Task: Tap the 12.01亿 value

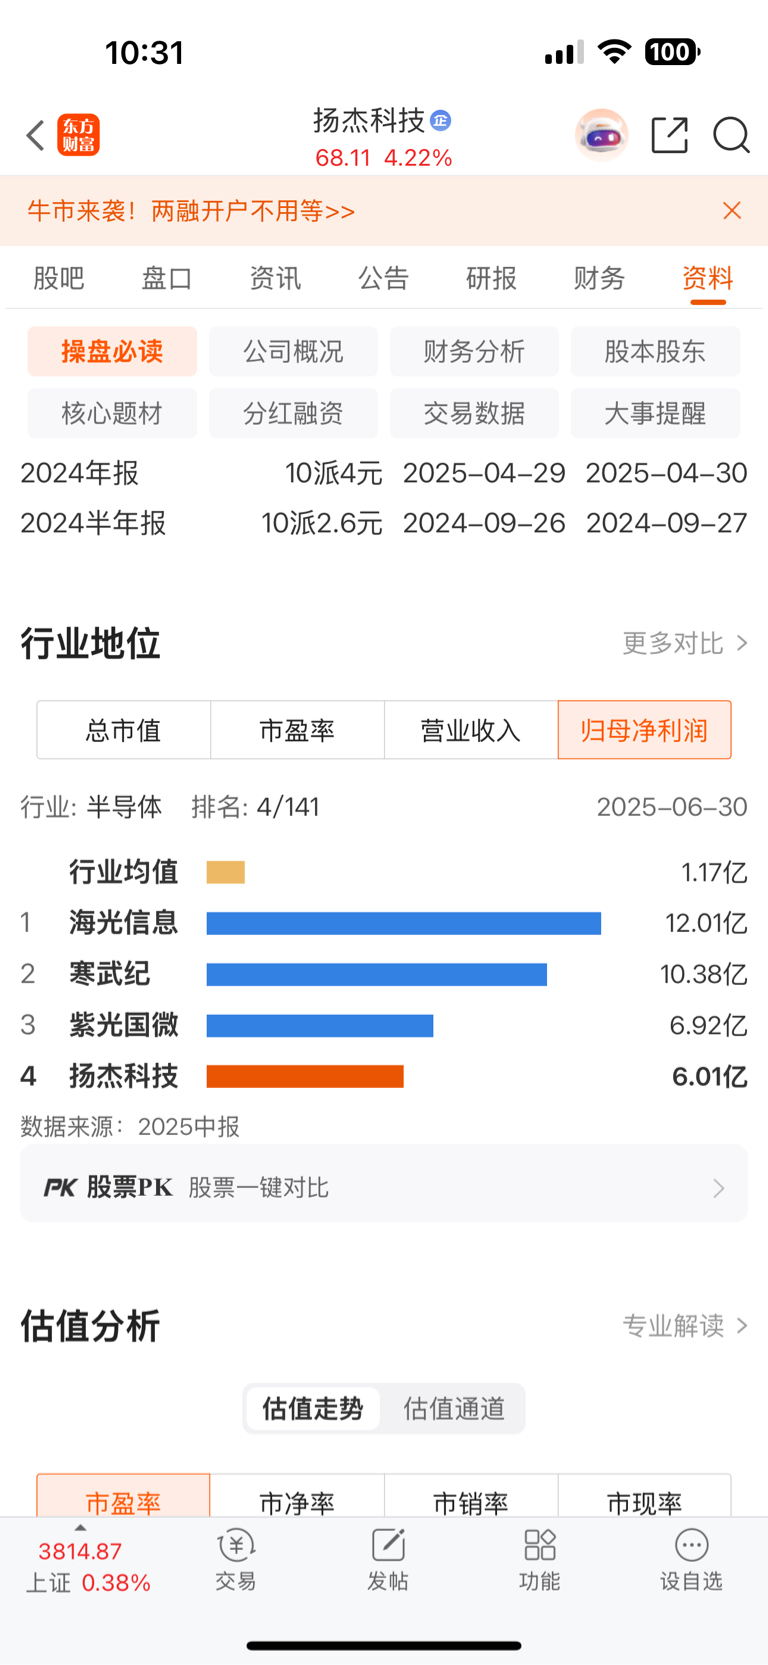Action: pos(706,923)
